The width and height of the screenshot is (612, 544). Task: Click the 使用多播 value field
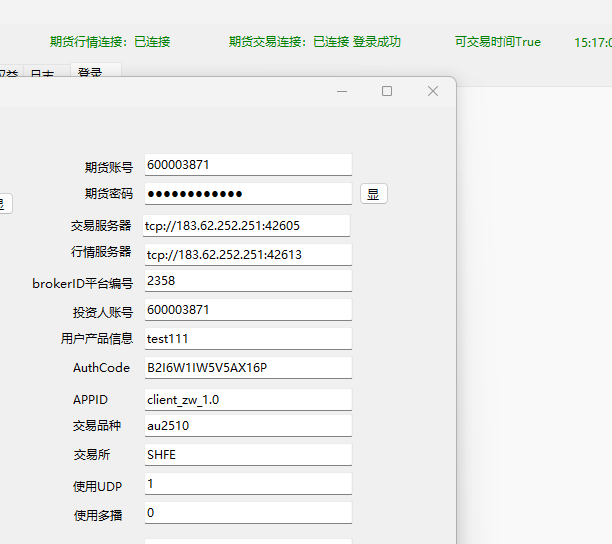click(x=248, y=513)
